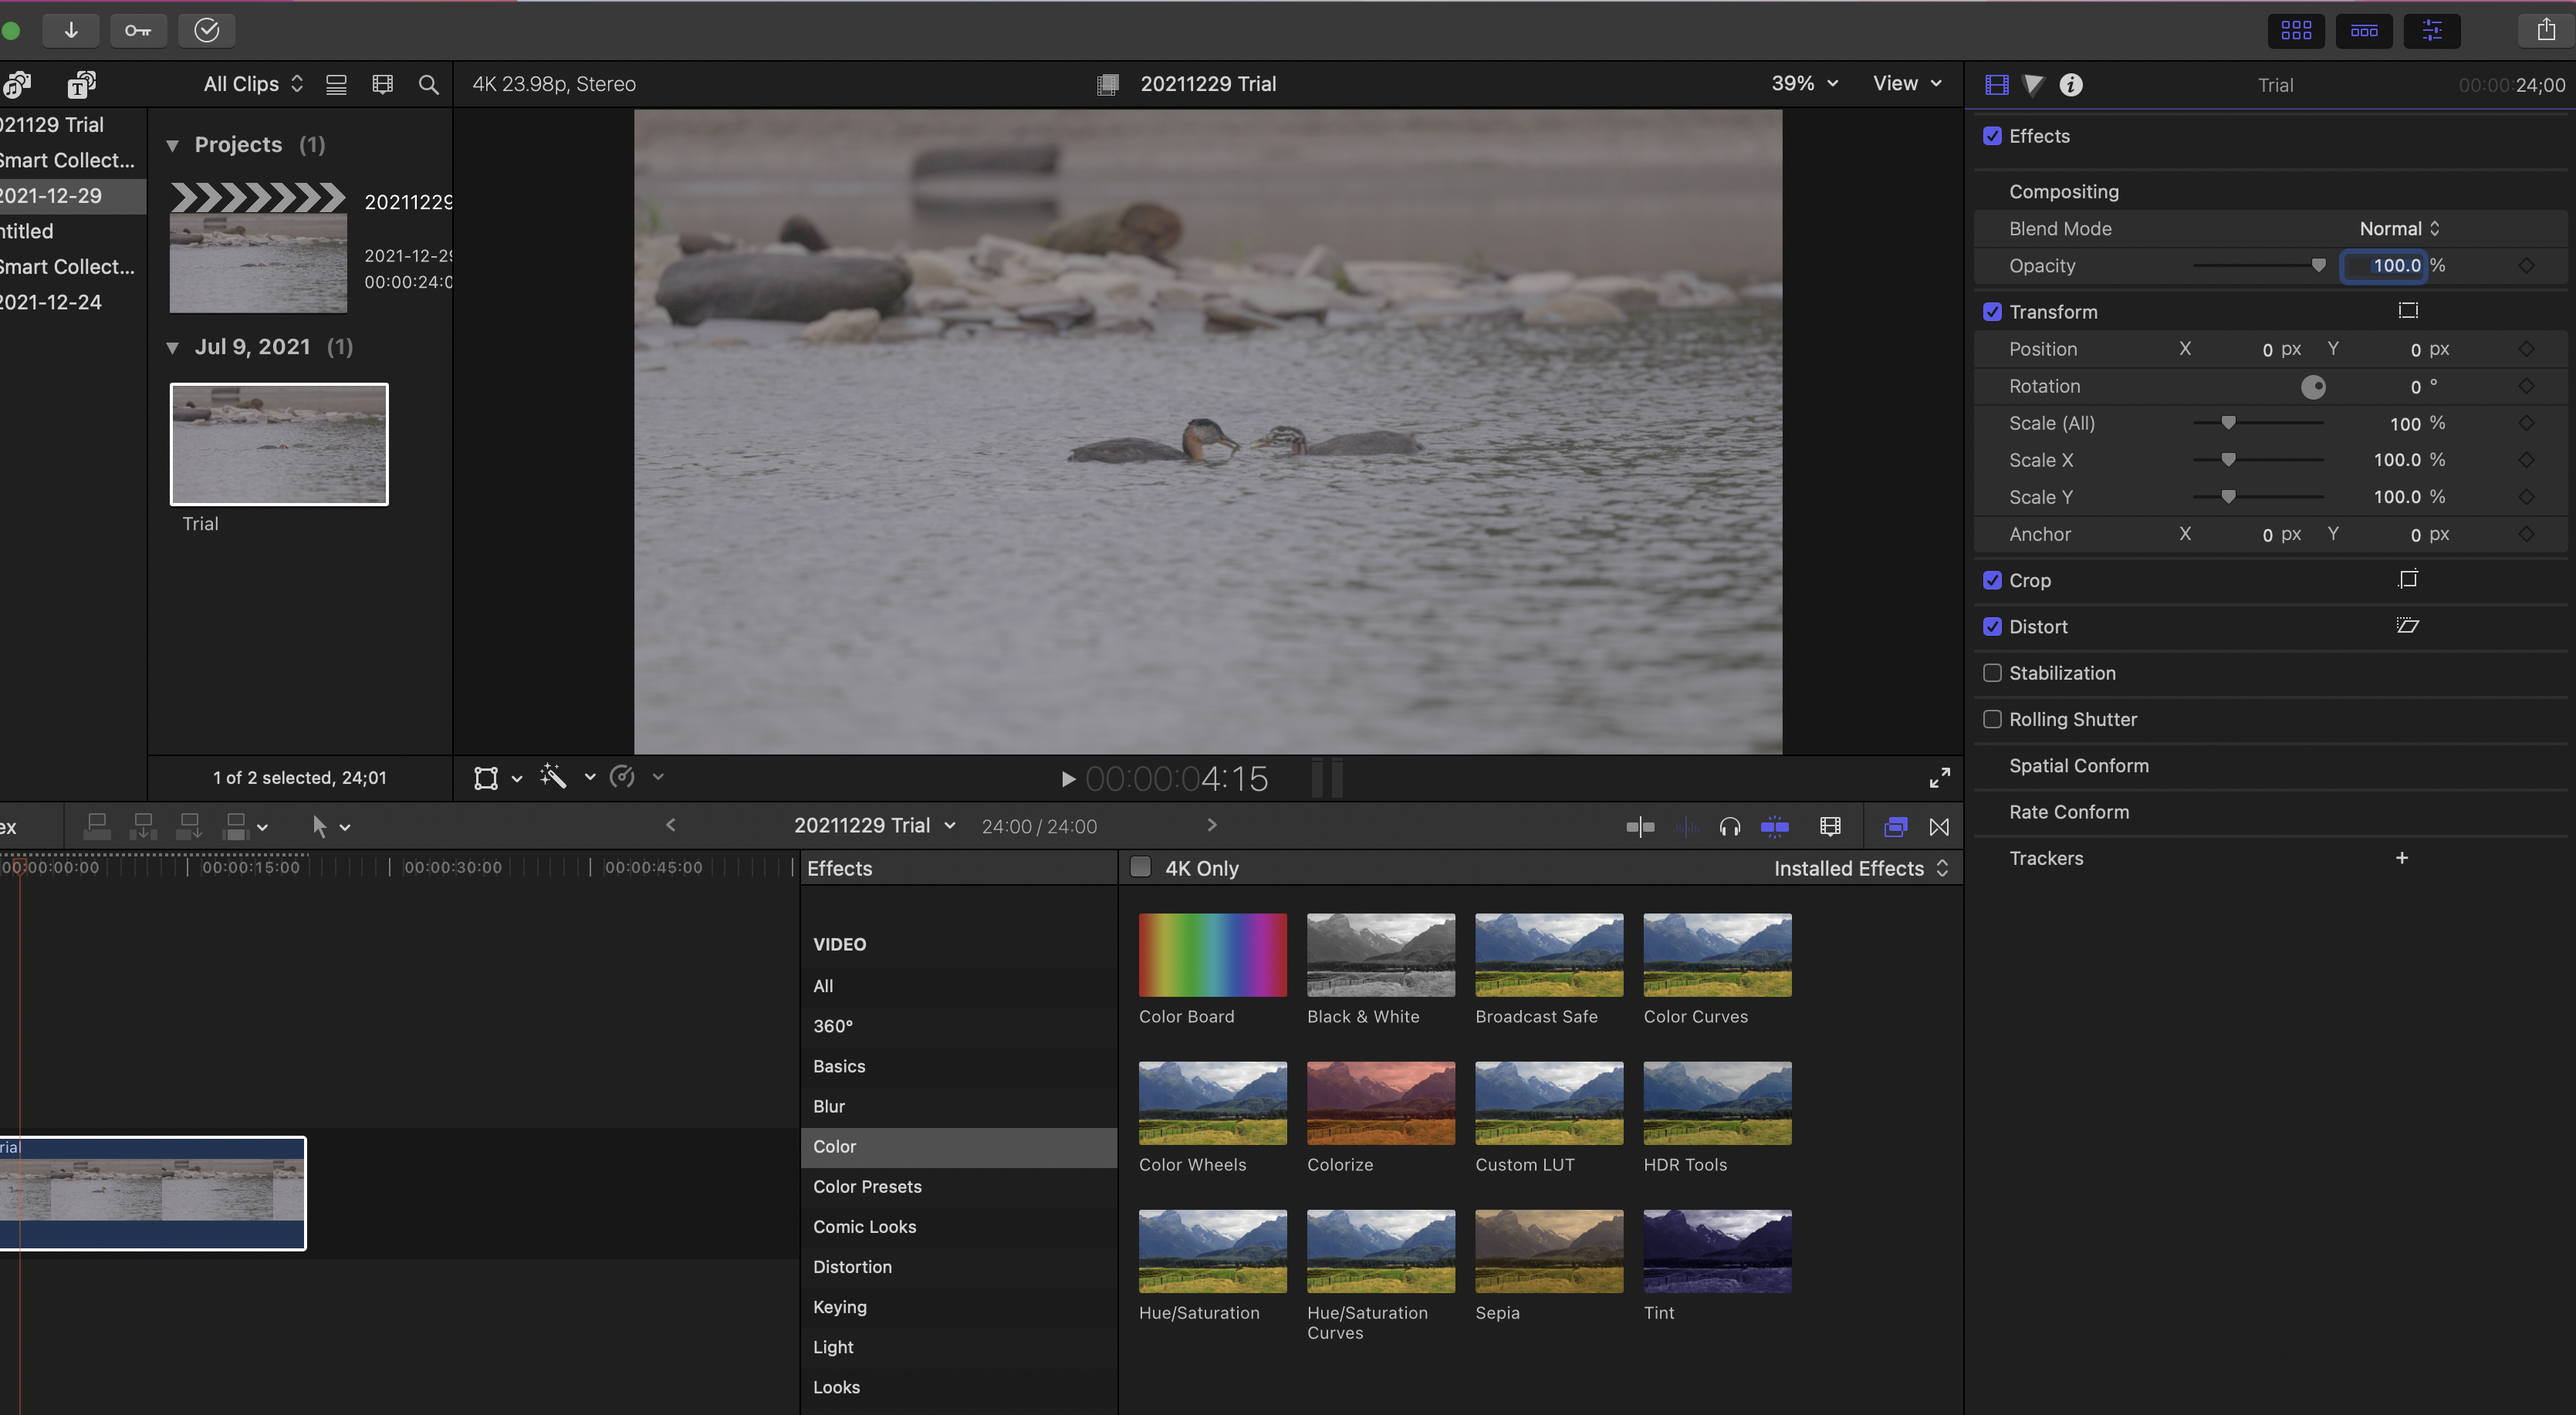Open the info inspector icon

click(2071, 85)
